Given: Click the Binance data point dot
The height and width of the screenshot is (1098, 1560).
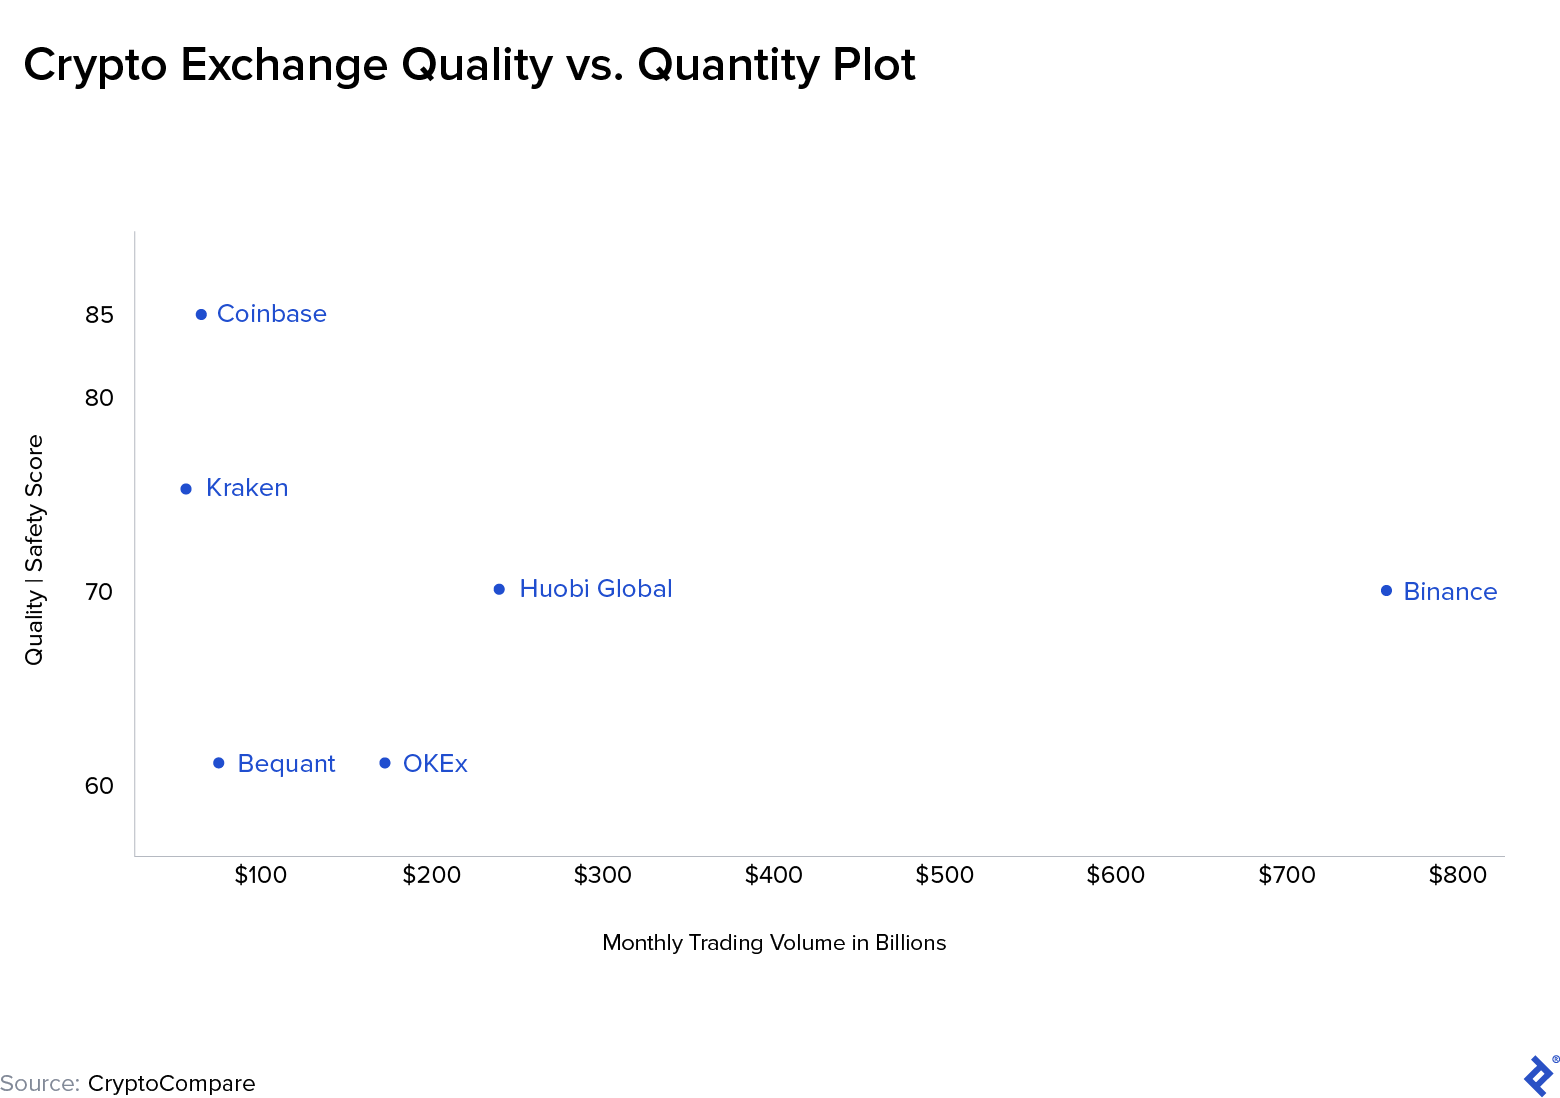Looking at the screenshot, I should click(x=1386, y=590).
